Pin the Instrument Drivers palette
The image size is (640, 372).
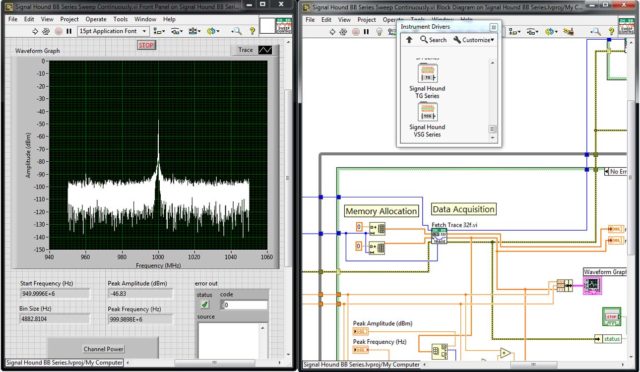click(493, 27)
